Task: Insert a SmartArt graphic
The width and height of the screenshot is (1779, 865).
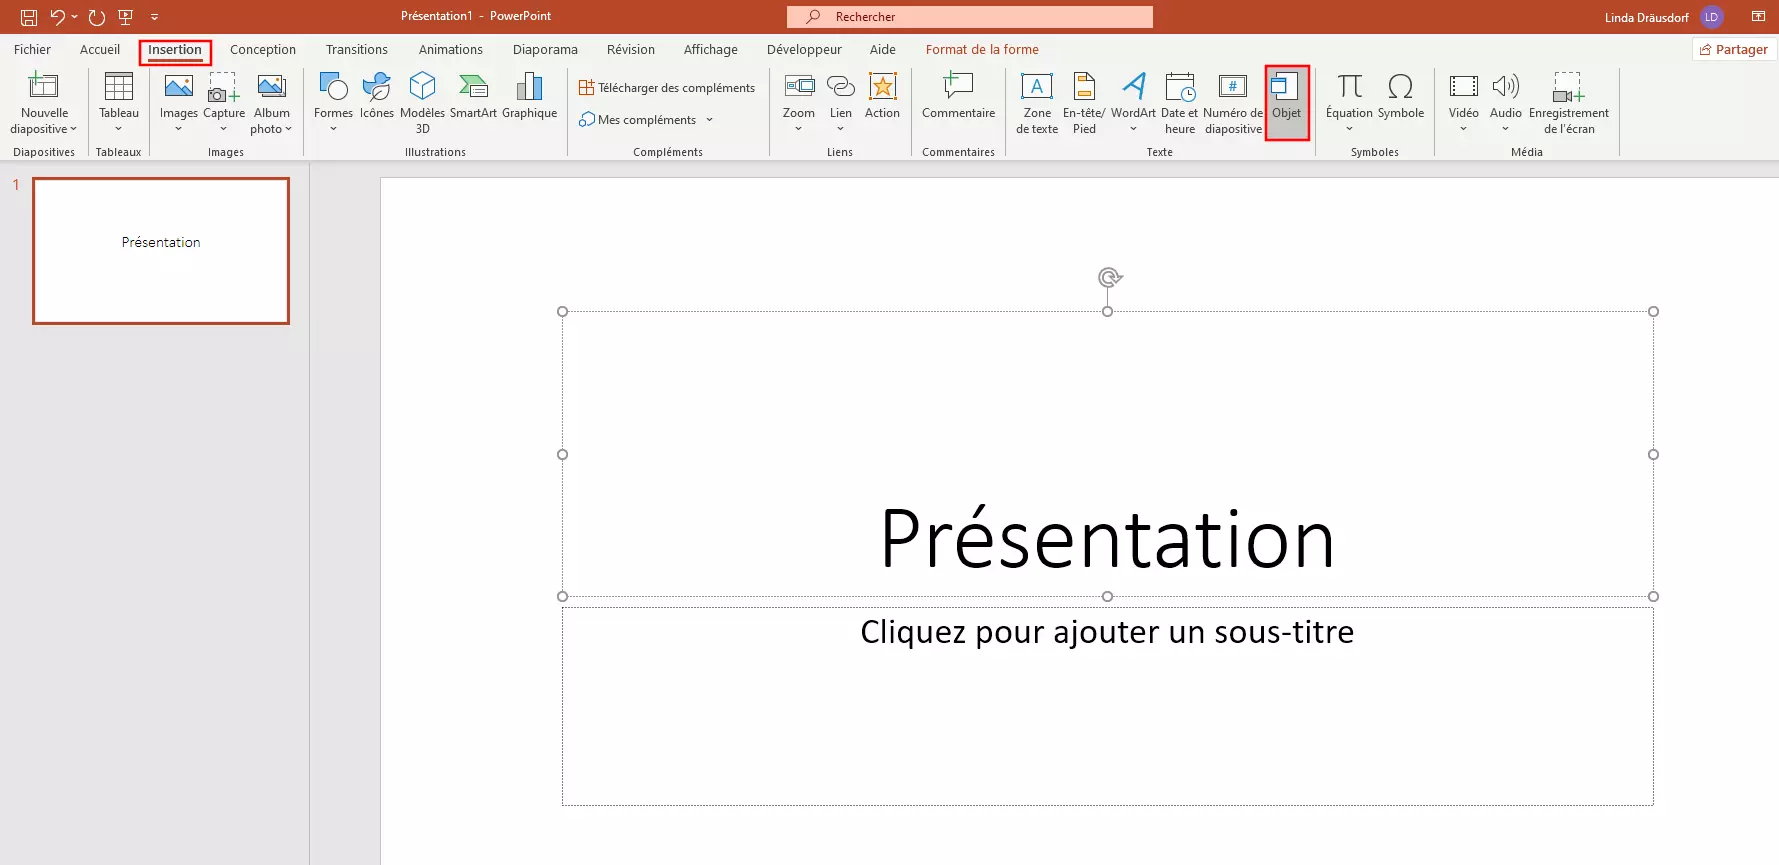Action: 473,95
